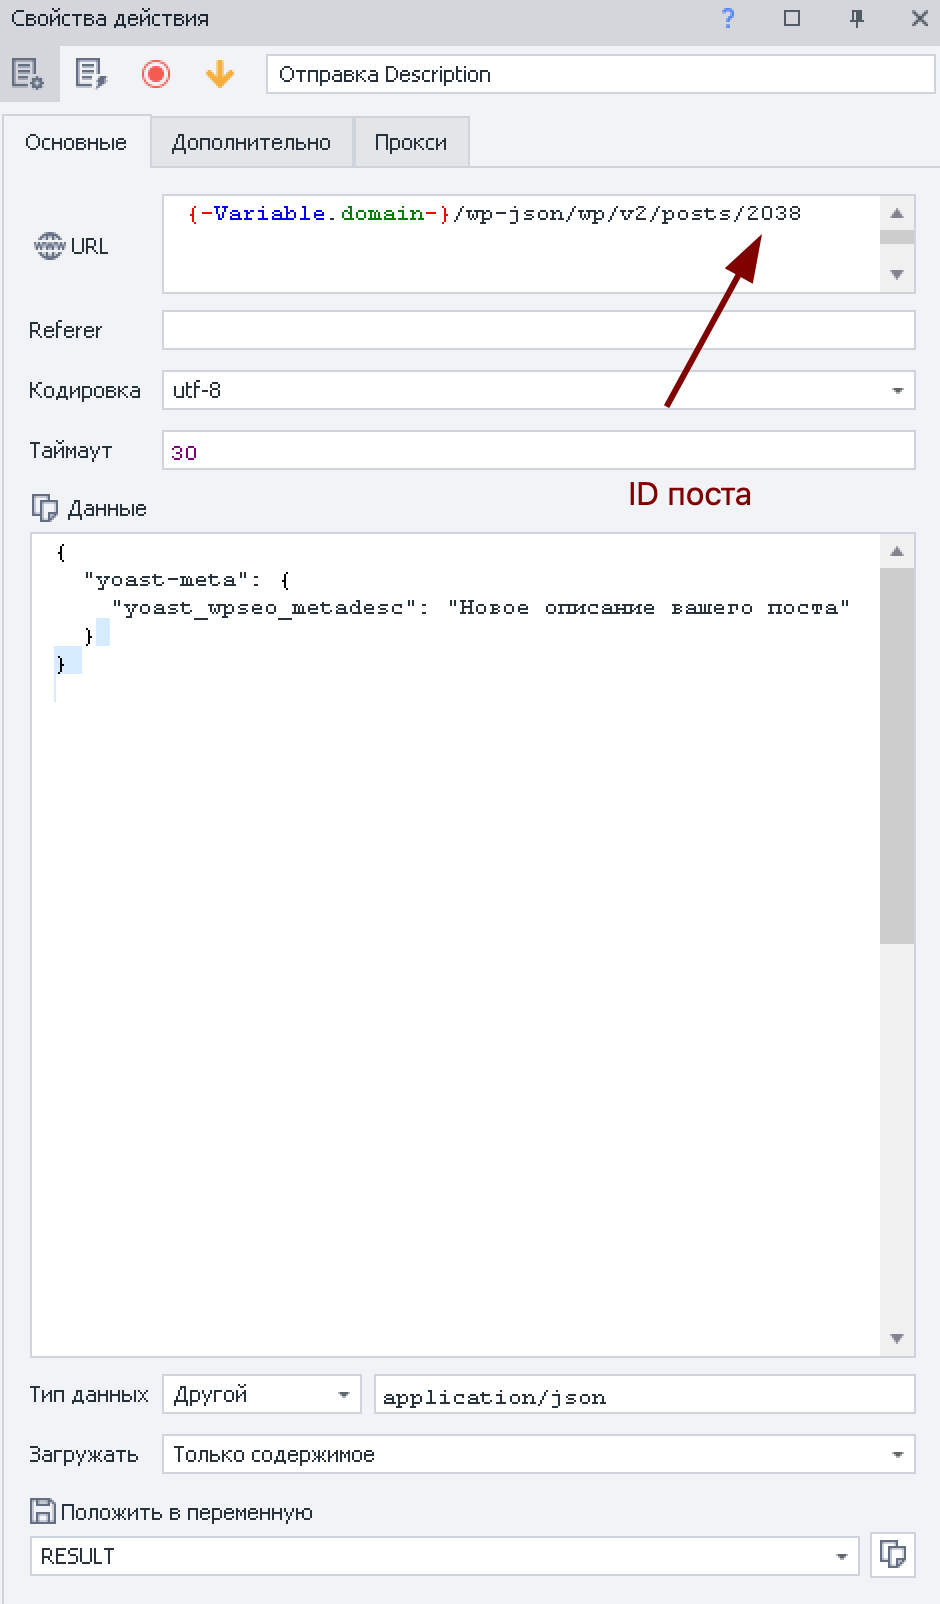Open the Тип данных dropdown

coord(343,1395)
